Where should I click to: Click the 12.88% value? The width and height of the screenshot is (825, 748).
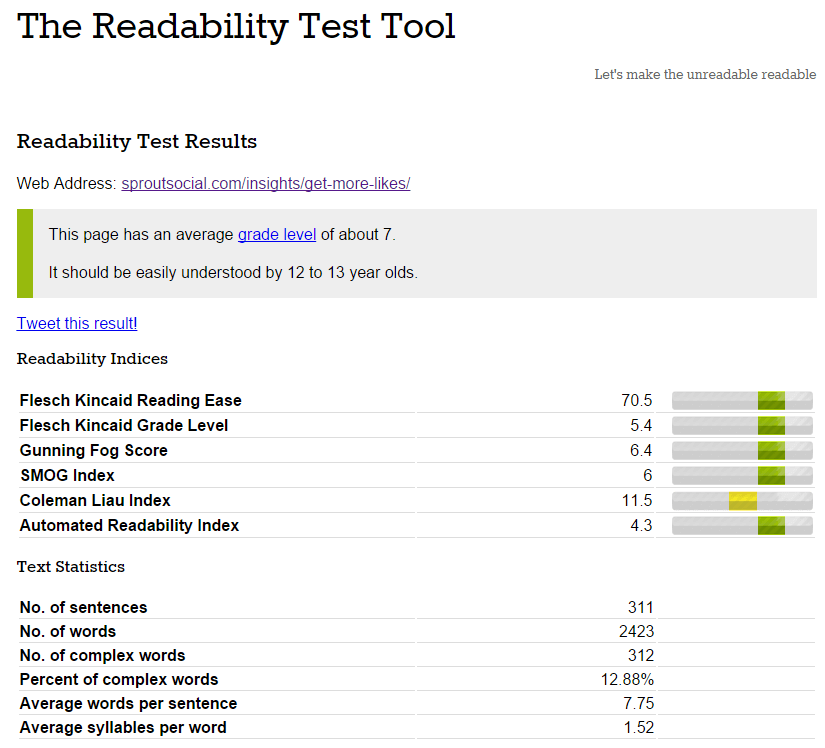(x=627, y=680)
